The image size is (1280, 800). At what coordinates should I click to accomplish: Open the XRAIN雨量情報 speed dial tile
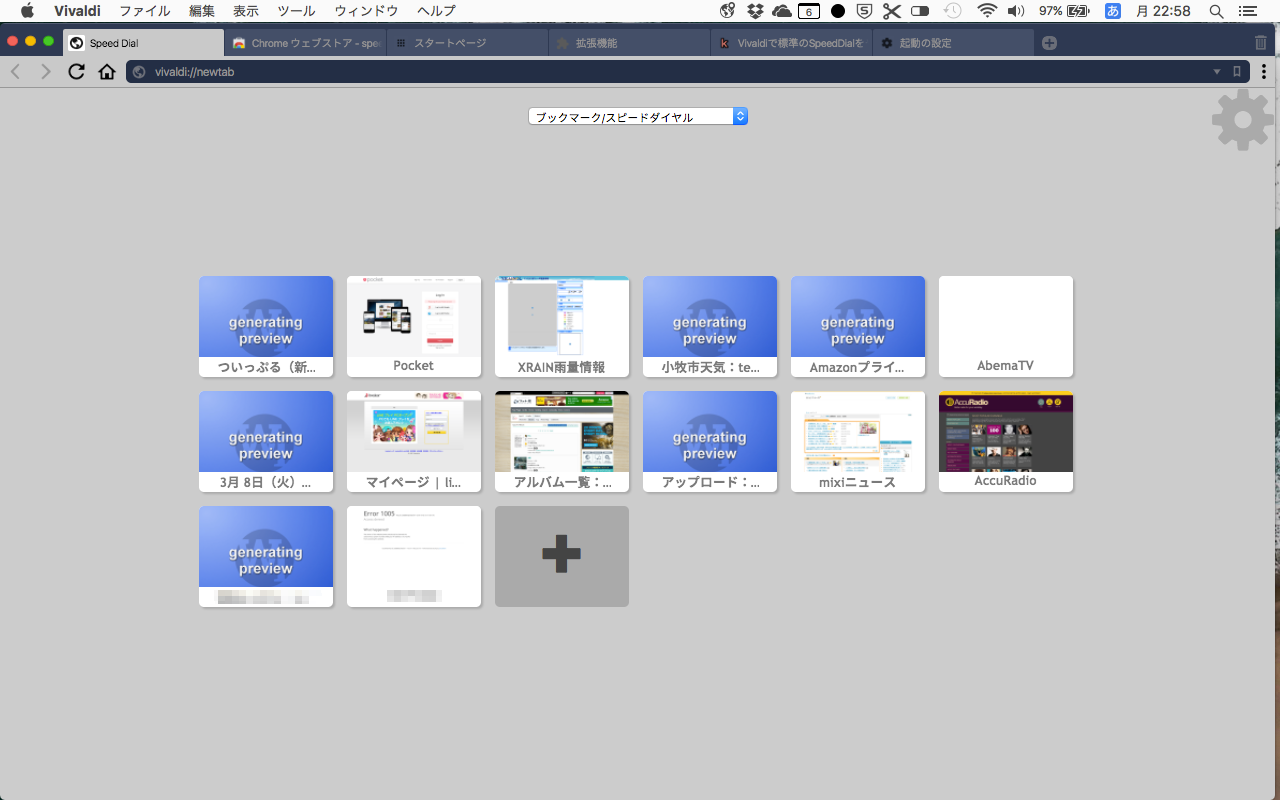tap(562, 326)
